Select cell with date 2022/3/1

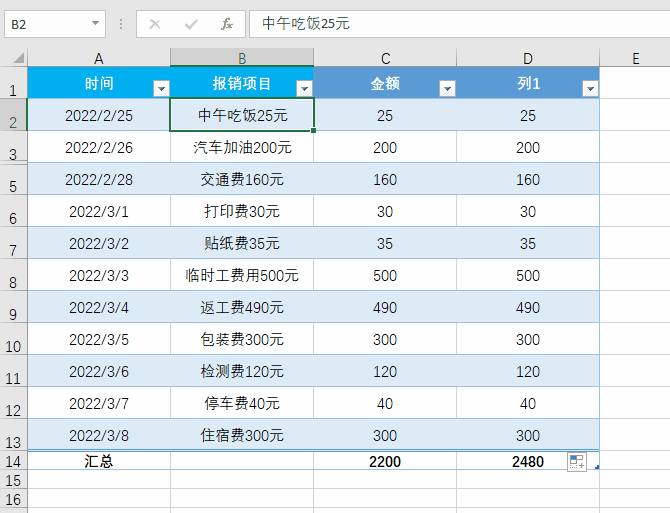click(x=99, y=211)
